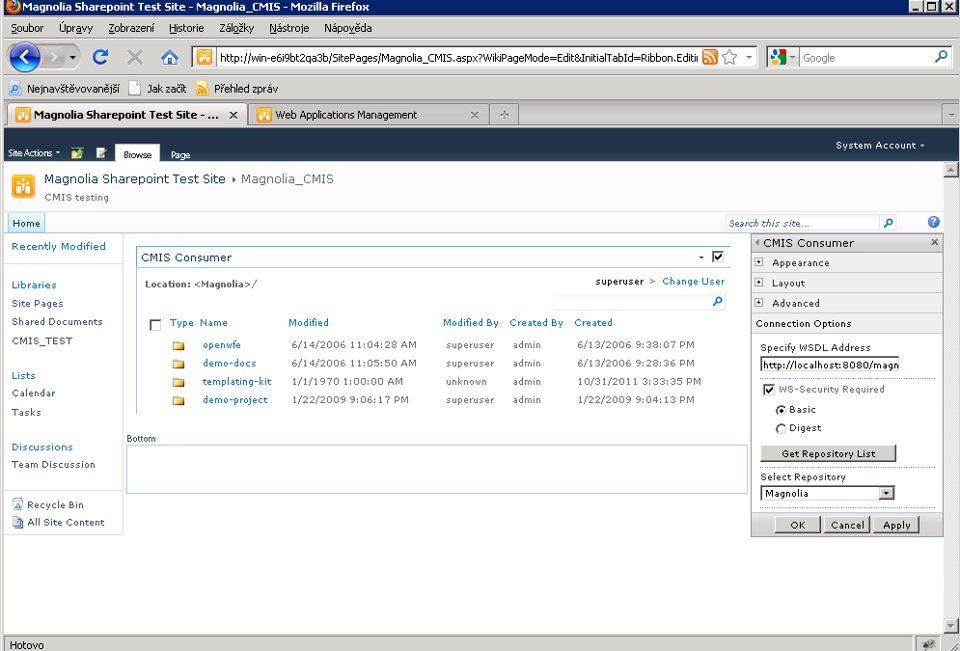Bookmark this page with the star icon
This screenshot has height=651, width=960.
pos(729,58)
